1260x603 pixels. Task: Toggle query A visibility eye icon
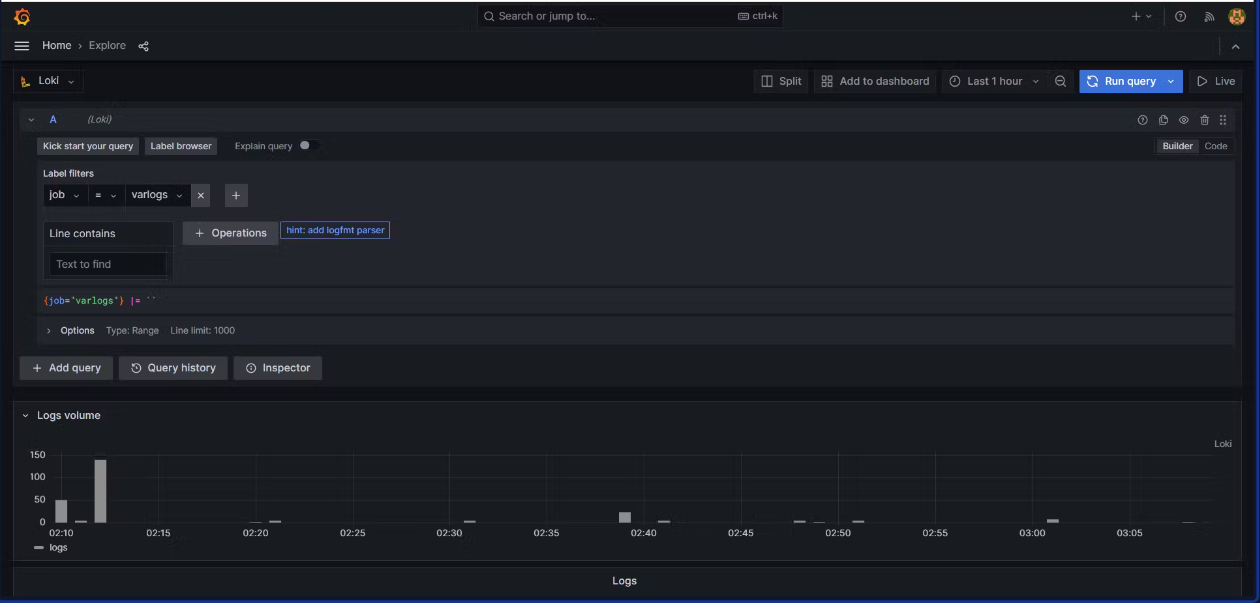pos(1184,120)
